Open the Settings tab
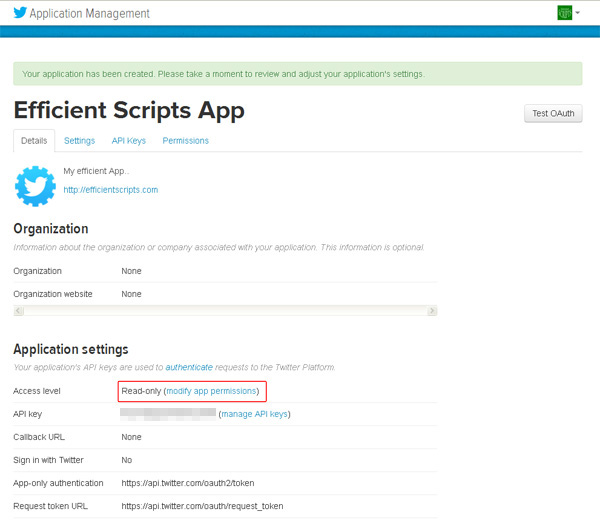600x526 pixels. tap(79, 141)
